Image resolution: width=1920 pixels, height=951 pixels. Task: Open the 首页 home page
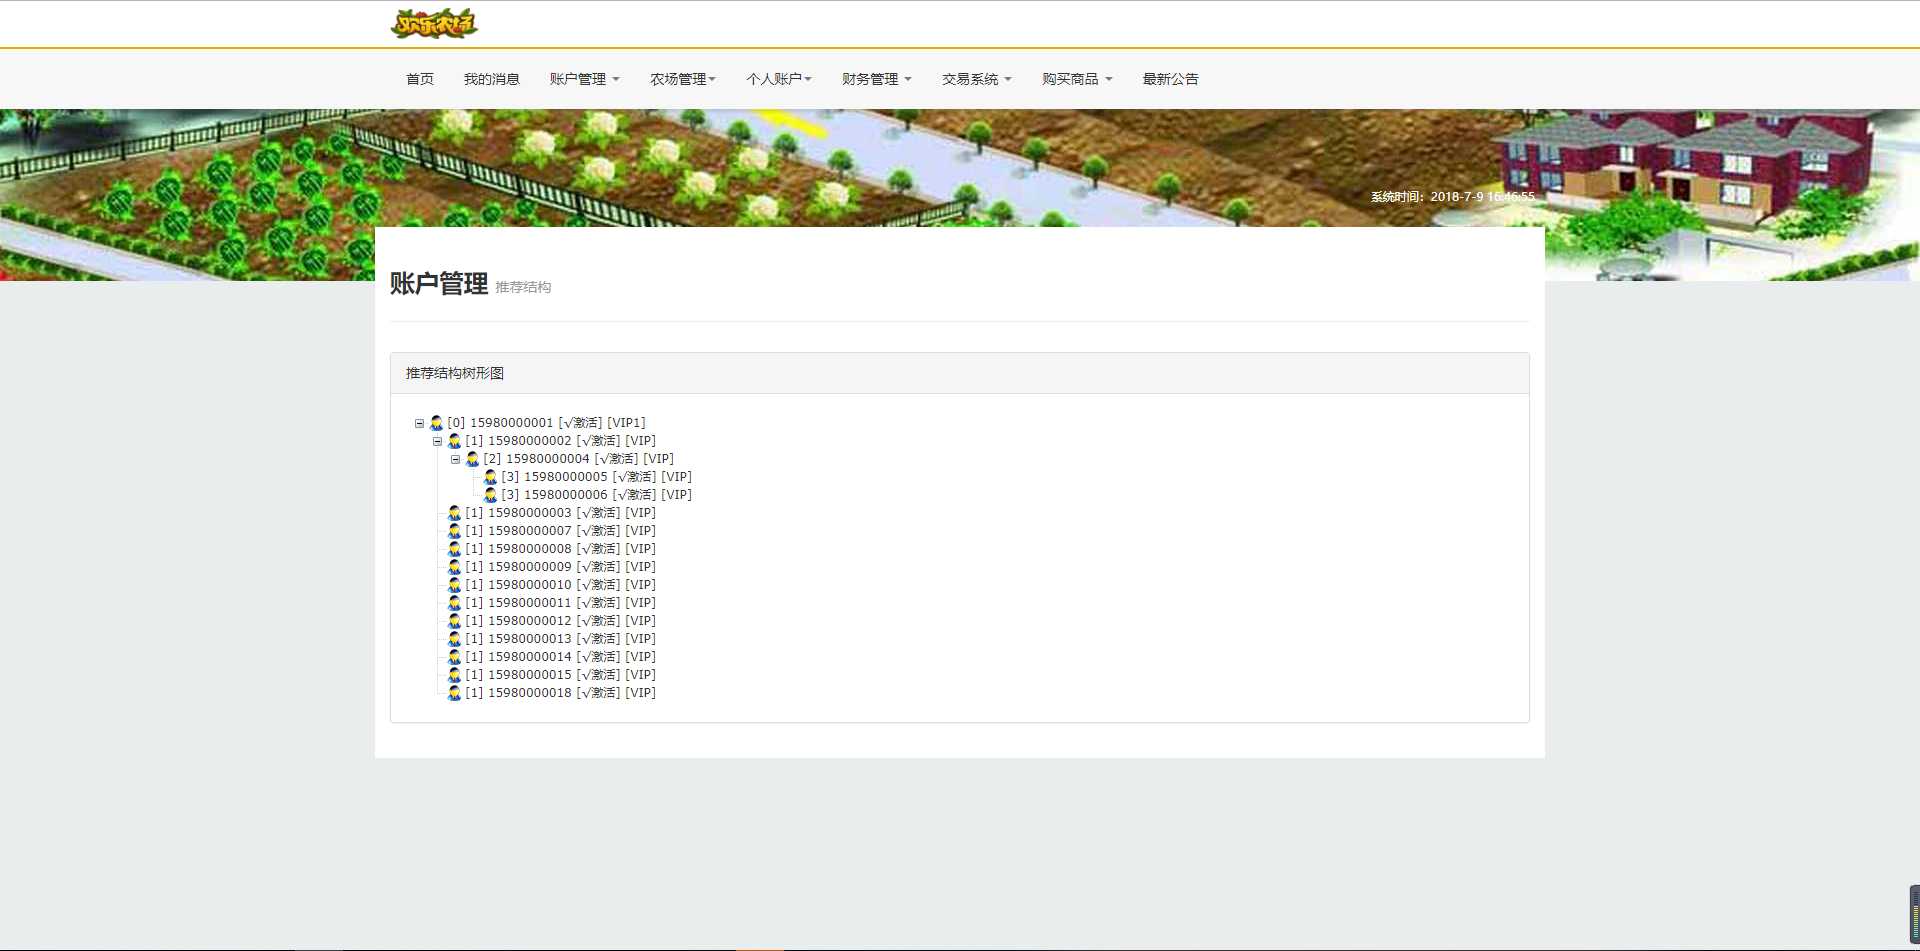(420, 79)
